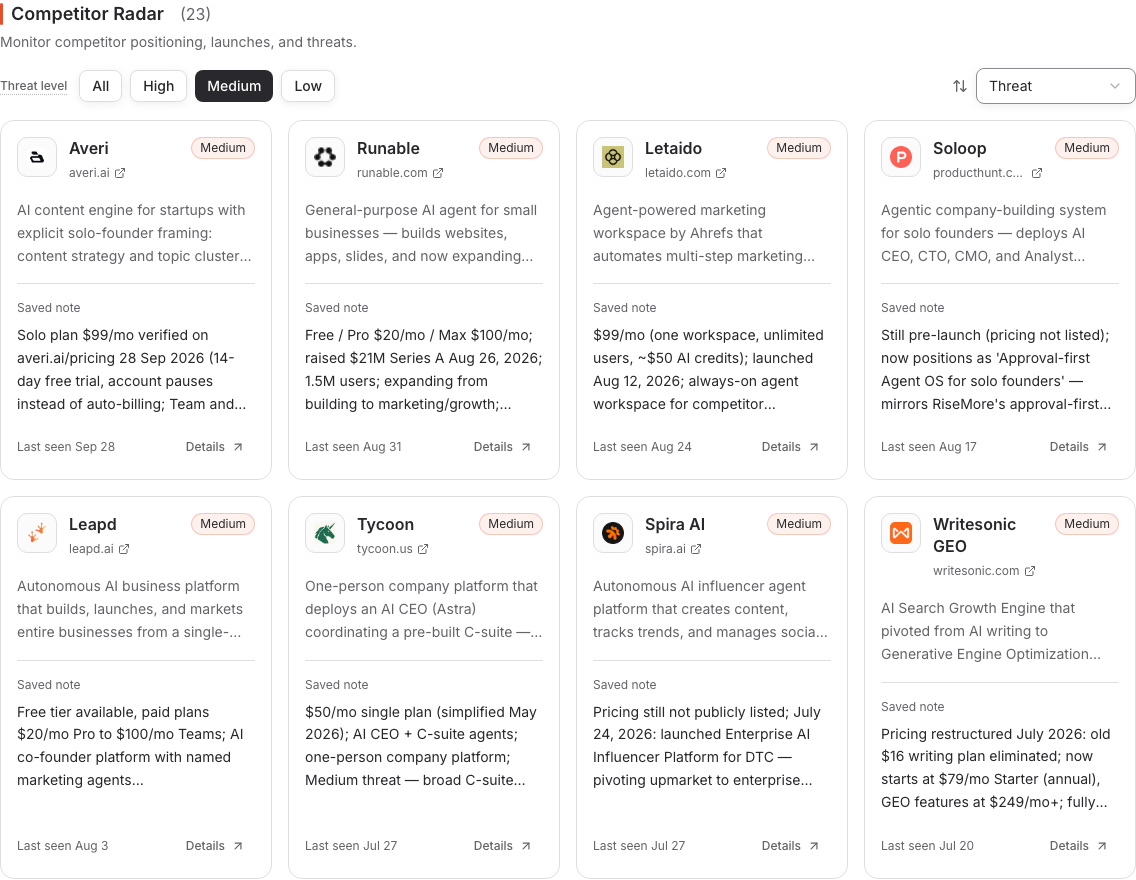Open external link icon beside letaido.com
The image size is (1136, 880).
click(721, 173)
